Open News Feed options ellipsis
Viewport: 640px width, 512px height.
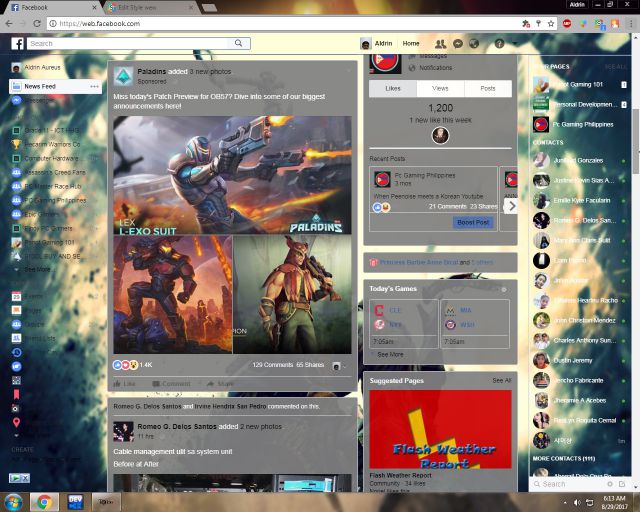(94, 86)
